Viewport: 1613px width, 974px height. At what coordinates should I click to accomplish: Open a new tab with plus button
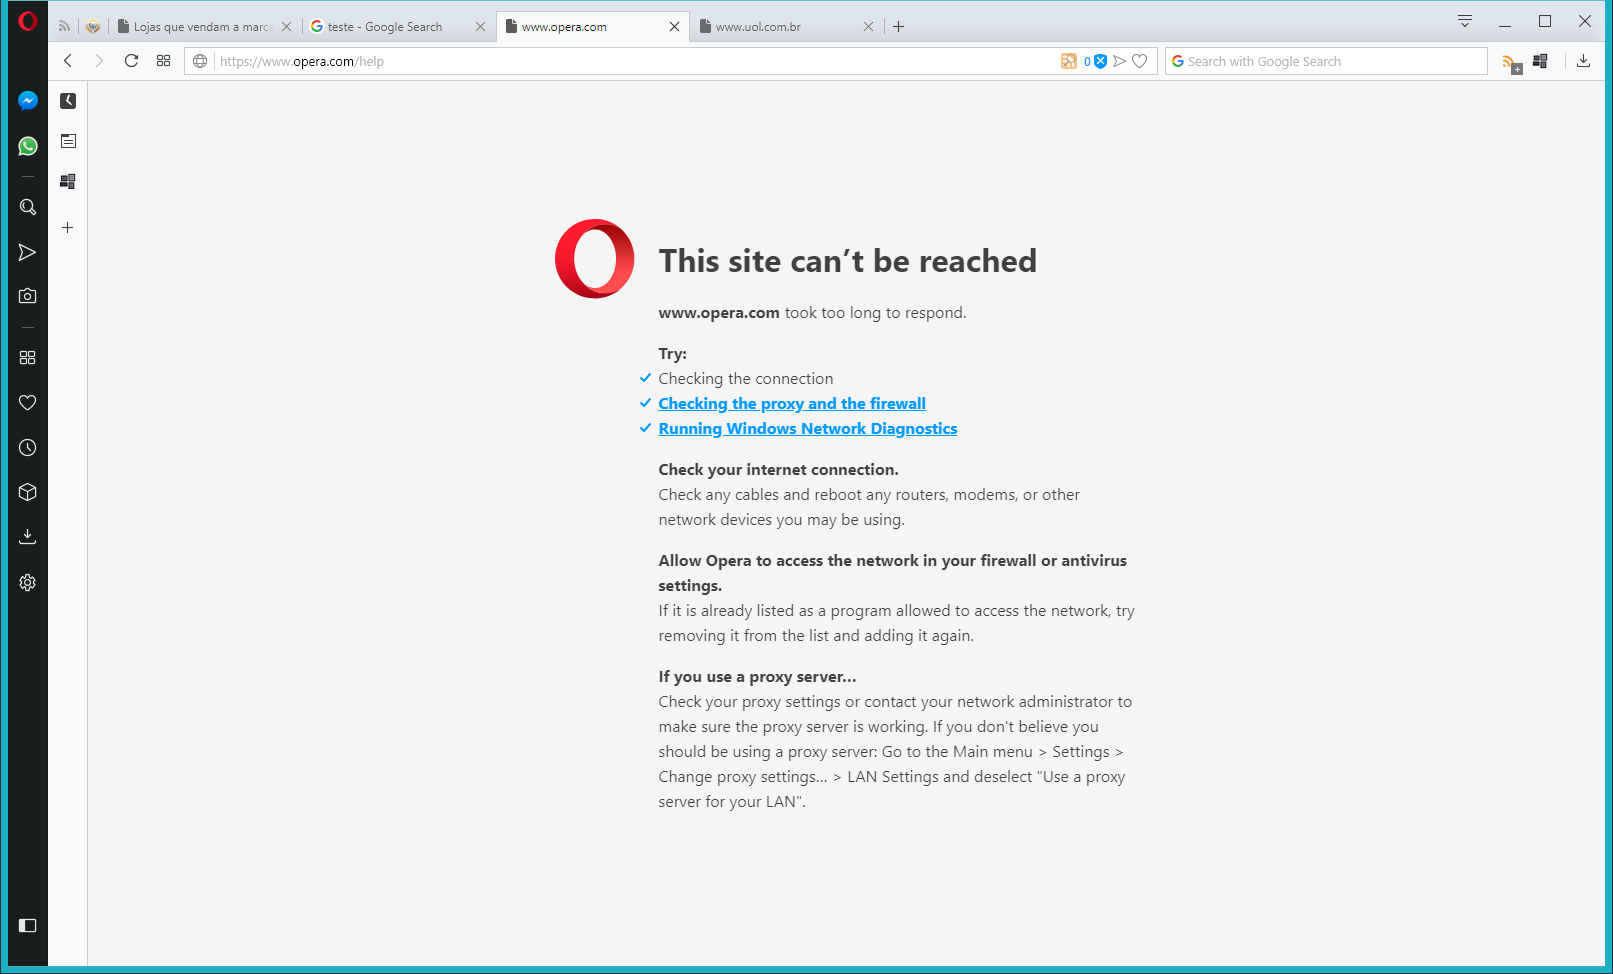(899, 27)
